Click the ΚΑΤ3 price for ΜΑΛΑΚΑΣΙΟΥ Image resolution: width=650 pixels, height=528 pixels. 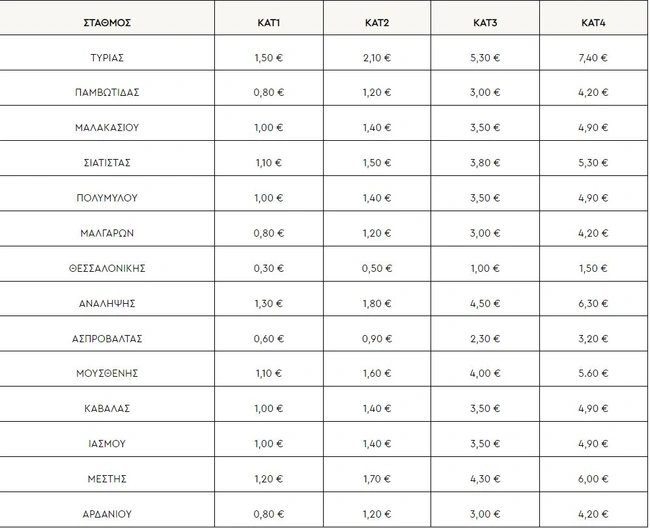coord(485,127)
